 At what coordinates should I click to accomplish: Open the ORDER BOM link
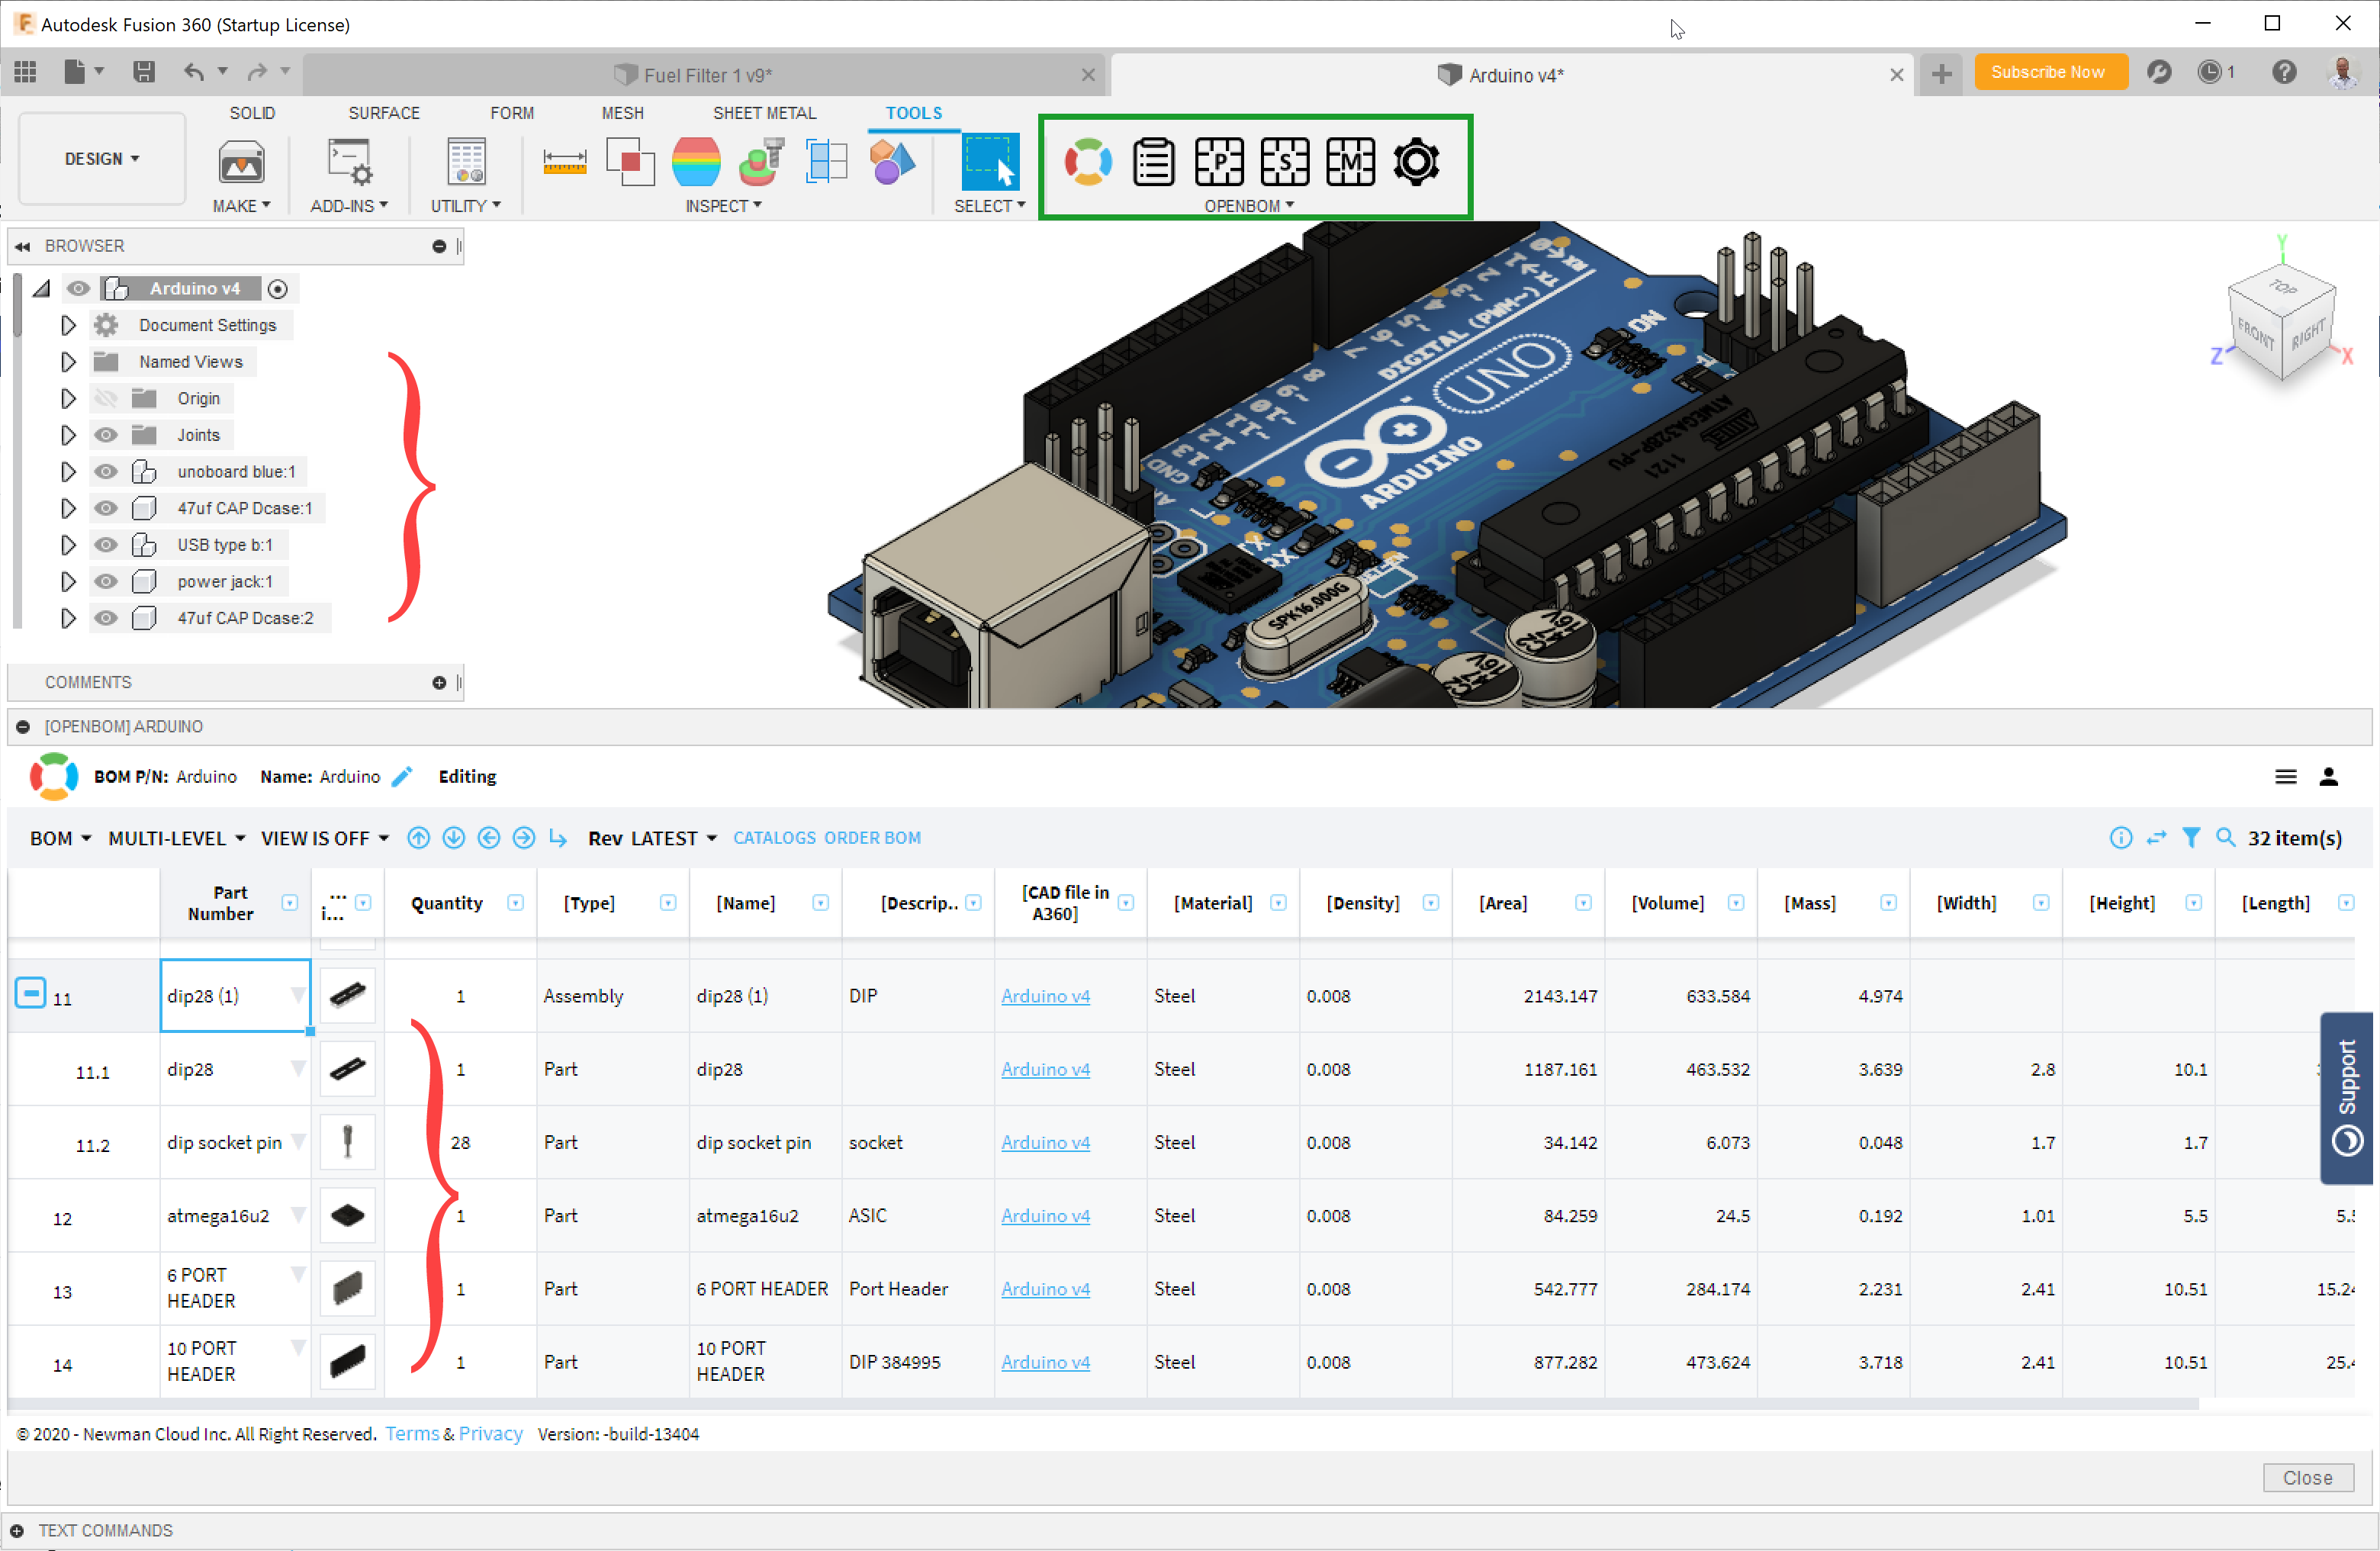[x=872, y=838]
